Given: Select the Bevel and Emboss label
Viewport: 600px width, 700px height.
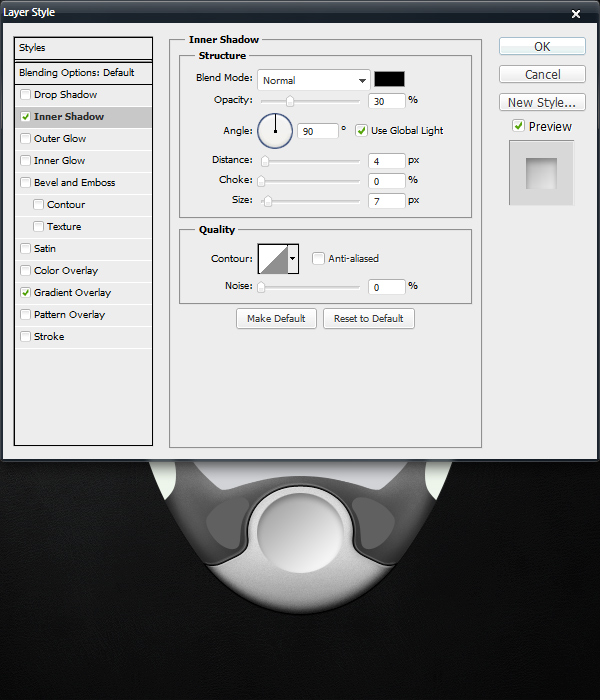Looking at the screenshot, I should 75,182.
